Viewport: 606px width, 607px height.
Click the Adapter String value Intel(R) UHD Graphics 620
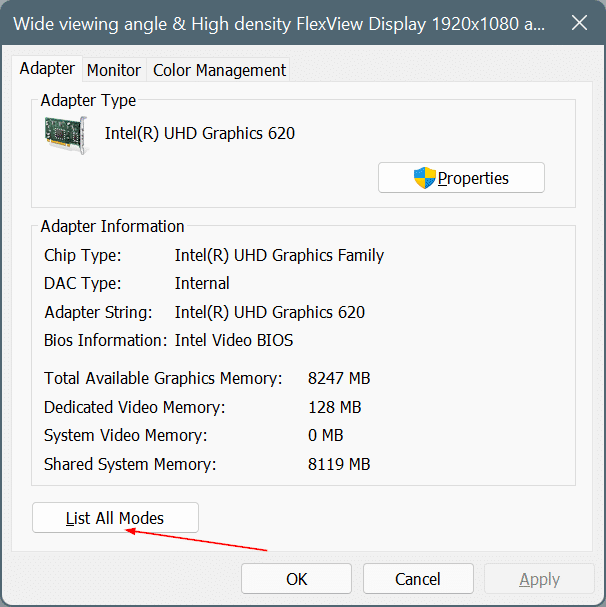(x=270, y=312)
